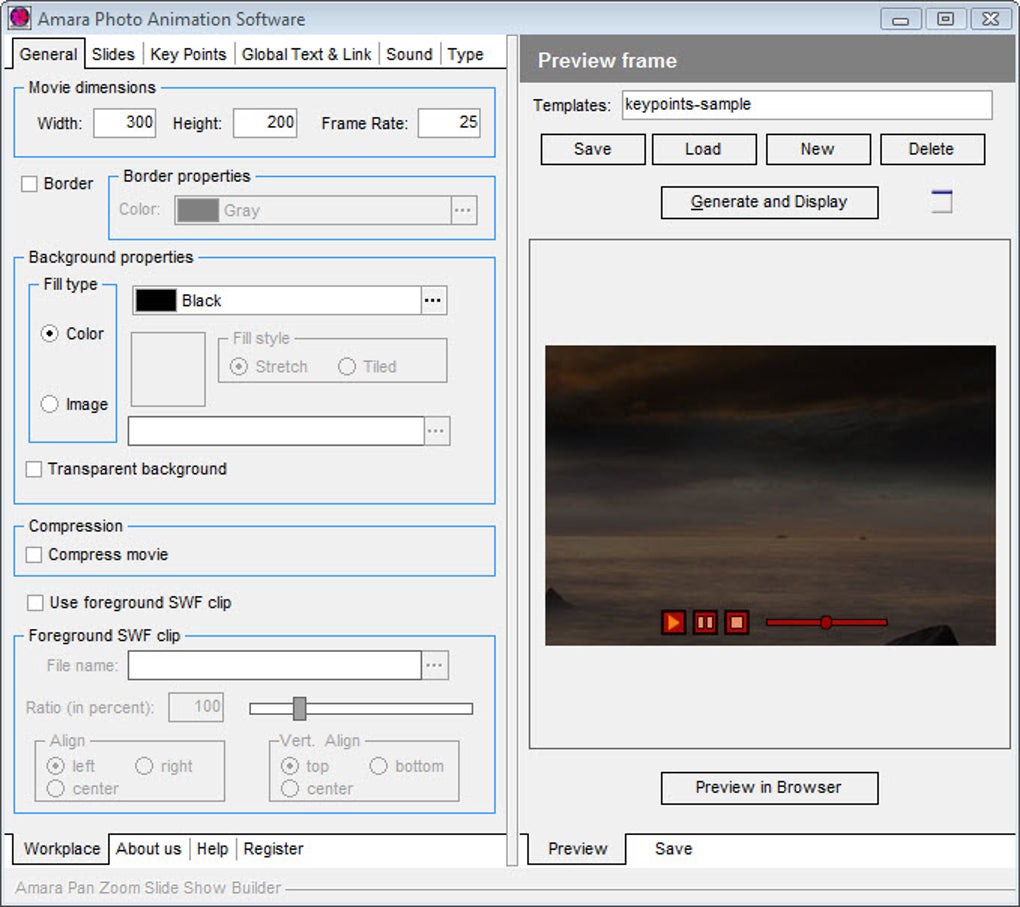Click the foreground File name field

[x=275, y=665]
